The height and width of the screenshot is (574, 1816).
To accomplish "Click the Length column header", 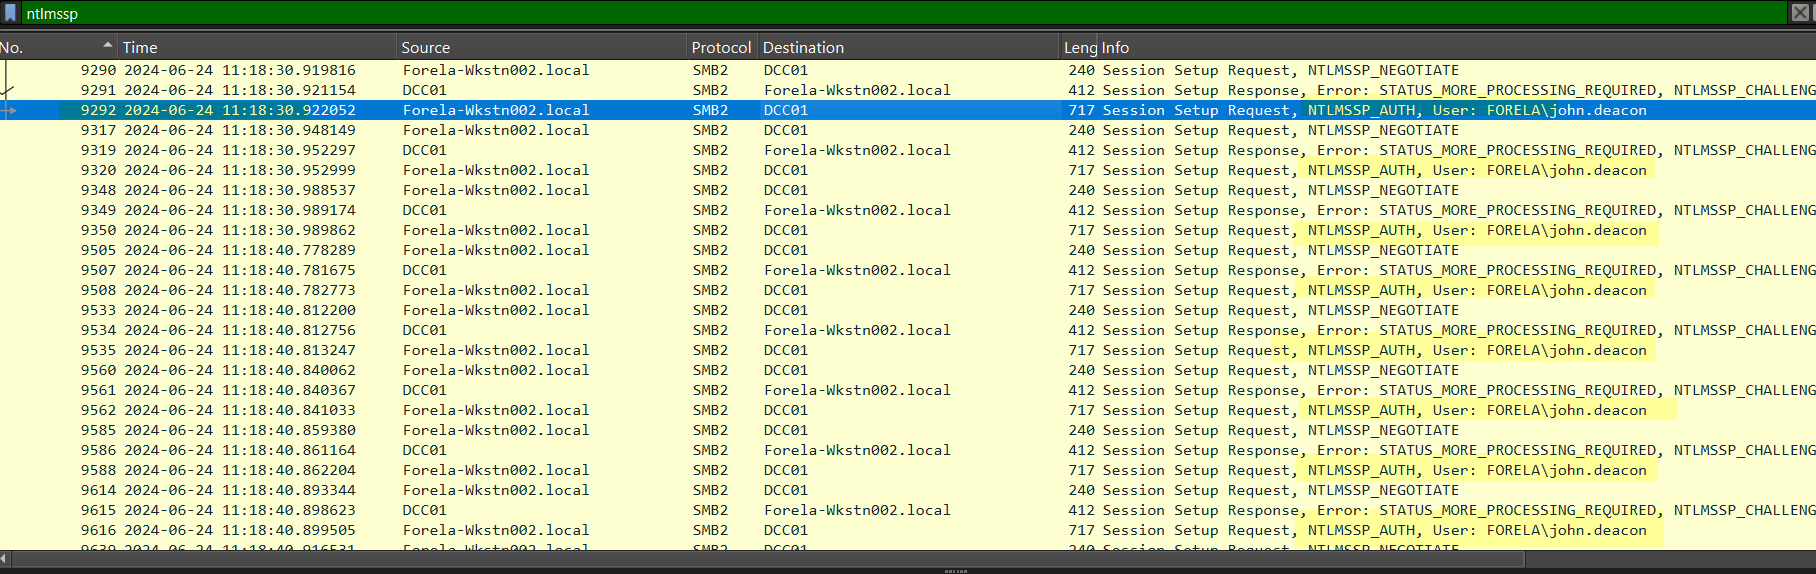I will click(1080, 47).
